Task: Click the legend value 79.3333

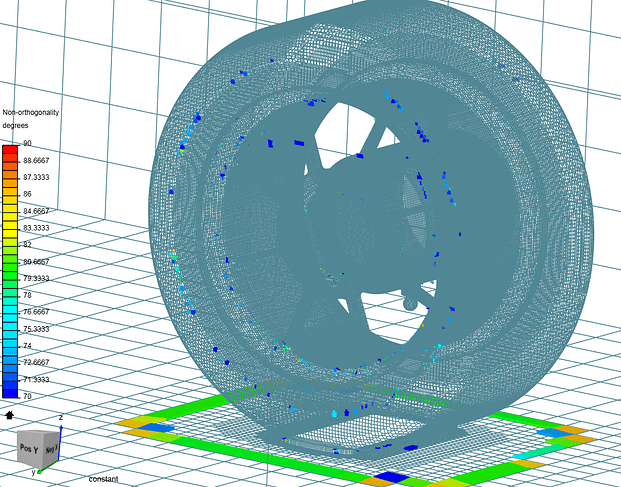Action: tap(36, 278)
